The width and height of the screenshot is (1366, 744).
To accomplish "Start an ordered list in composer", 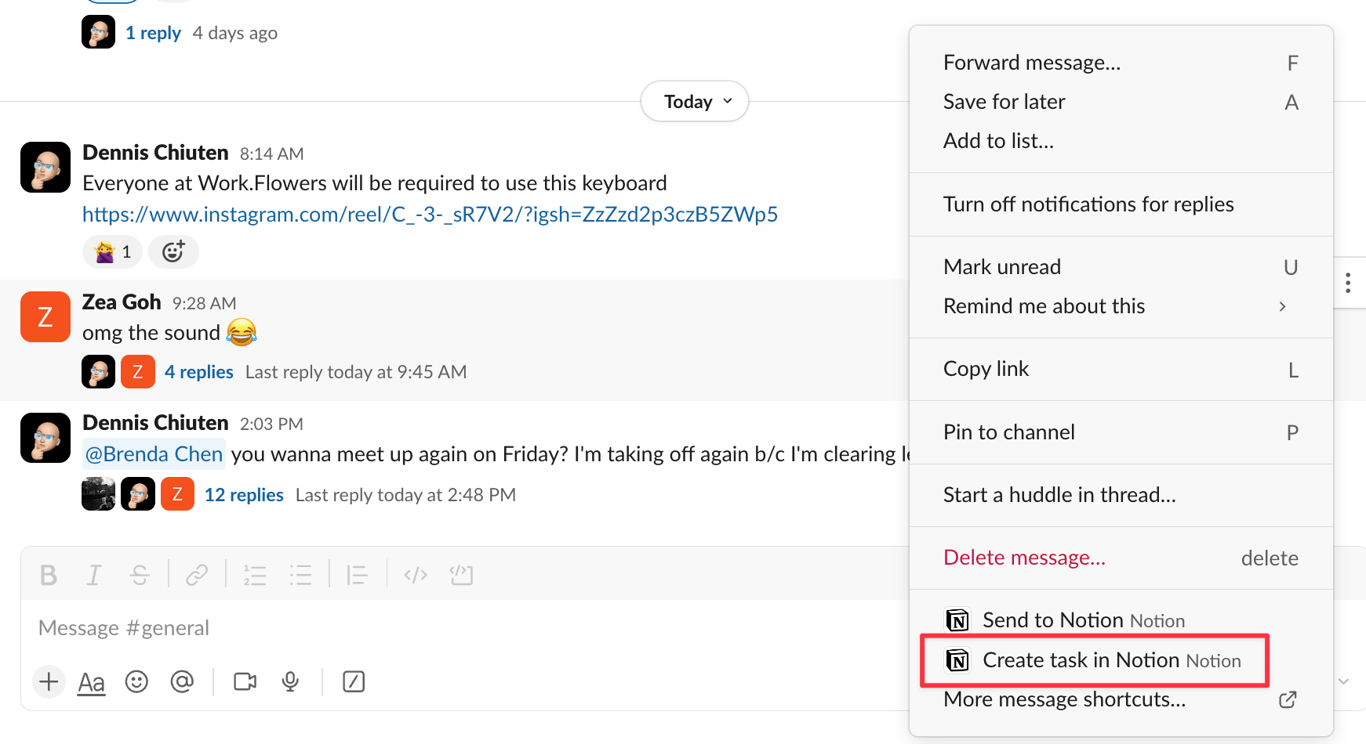I will pos(255,575).
